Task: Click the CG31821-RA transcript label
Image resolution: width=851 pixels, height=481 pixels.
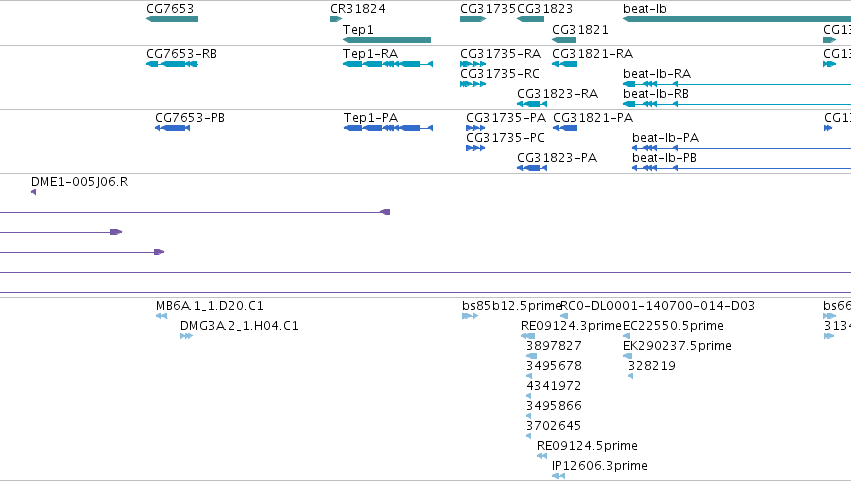Action: [592, 54]
